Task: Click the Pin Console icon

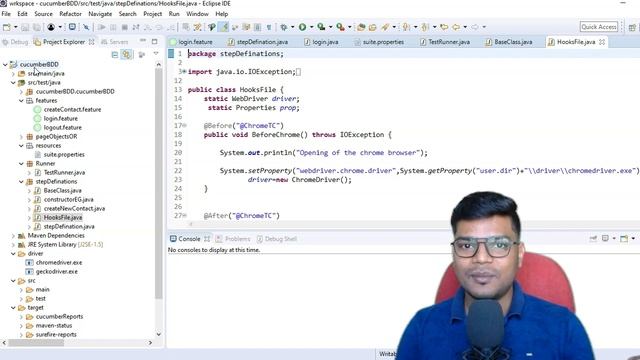Action: click(593, 239)
